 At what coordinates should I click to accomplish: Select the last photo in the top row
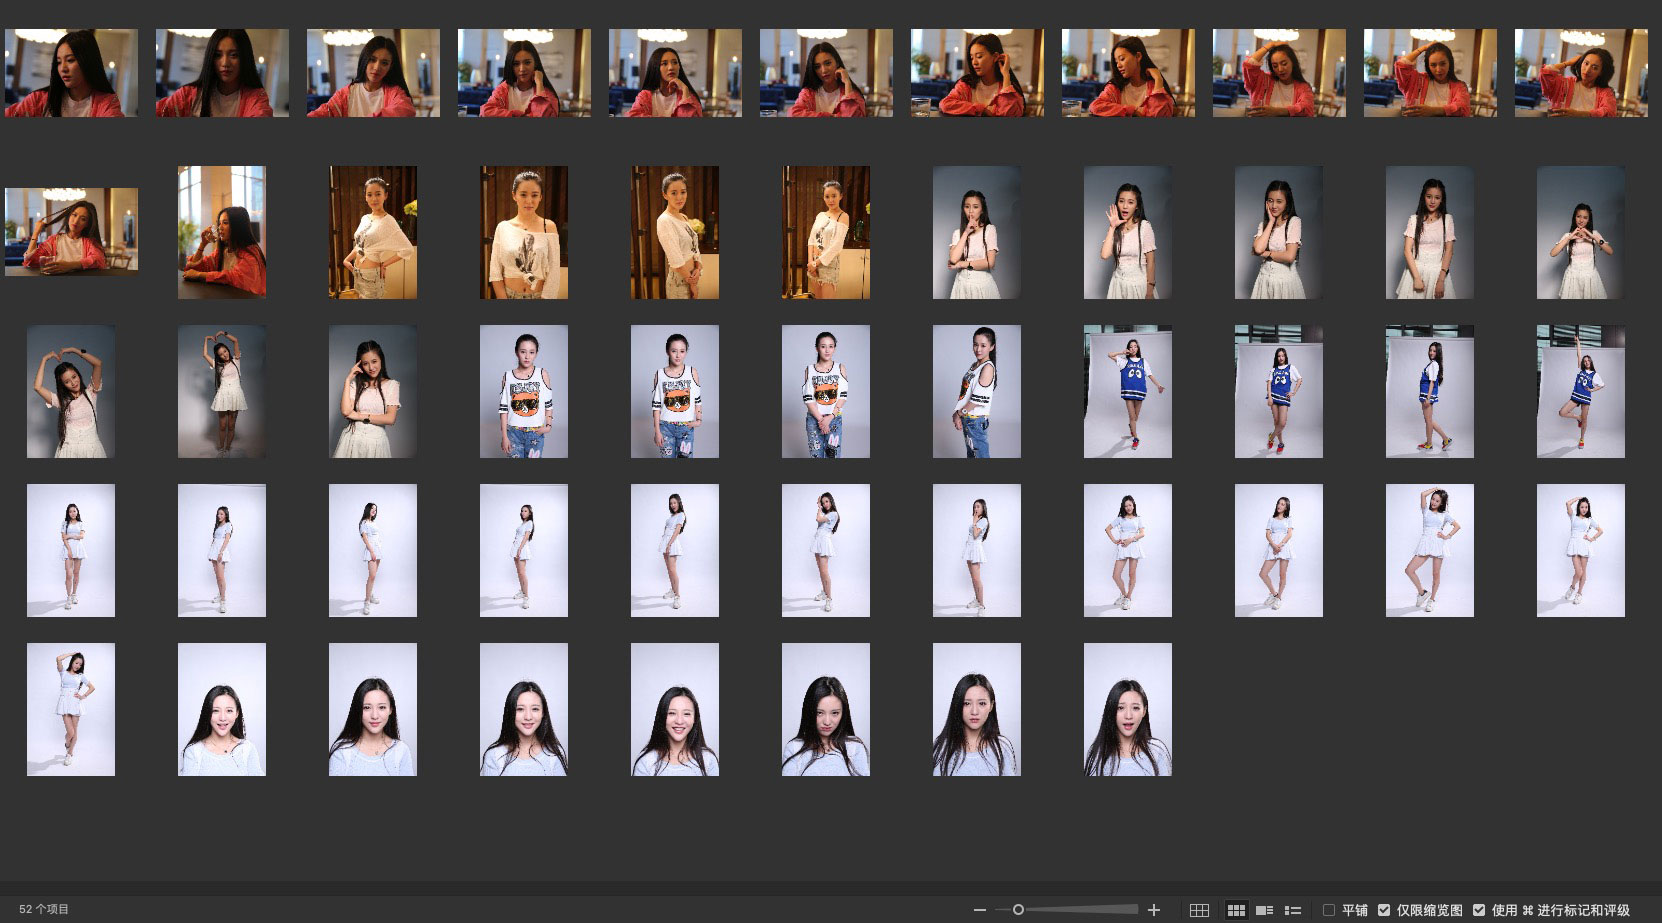coord(1580,73)
